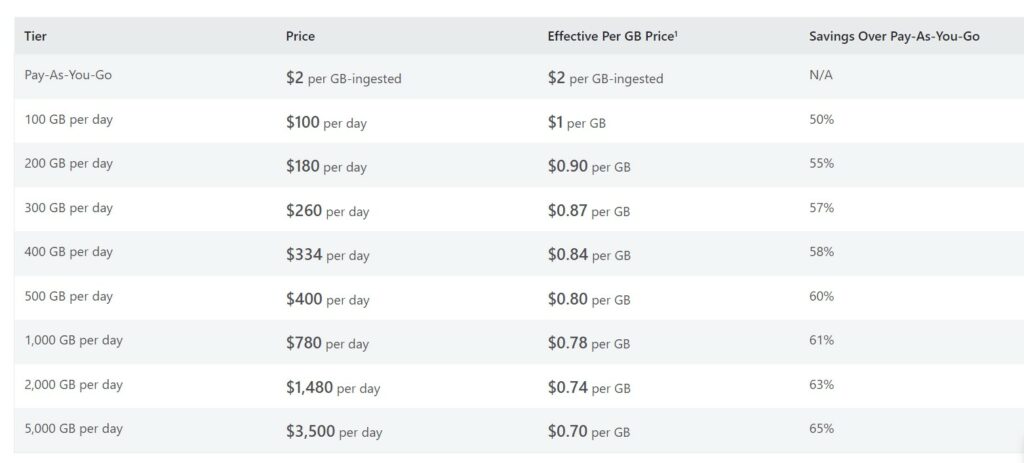Screen dimensions: 1024x463
Task: Select the $0.74 per GB effective price
Action: point(589,387)
